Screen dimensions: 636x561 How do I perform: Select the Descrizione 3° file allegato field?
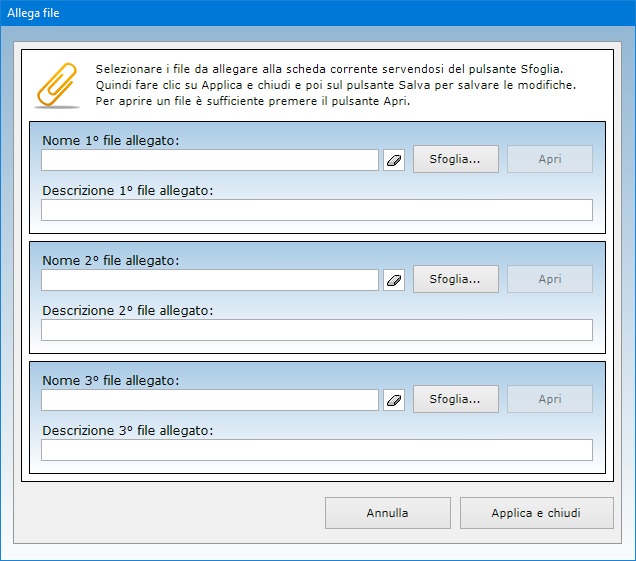tap(316, 450)
